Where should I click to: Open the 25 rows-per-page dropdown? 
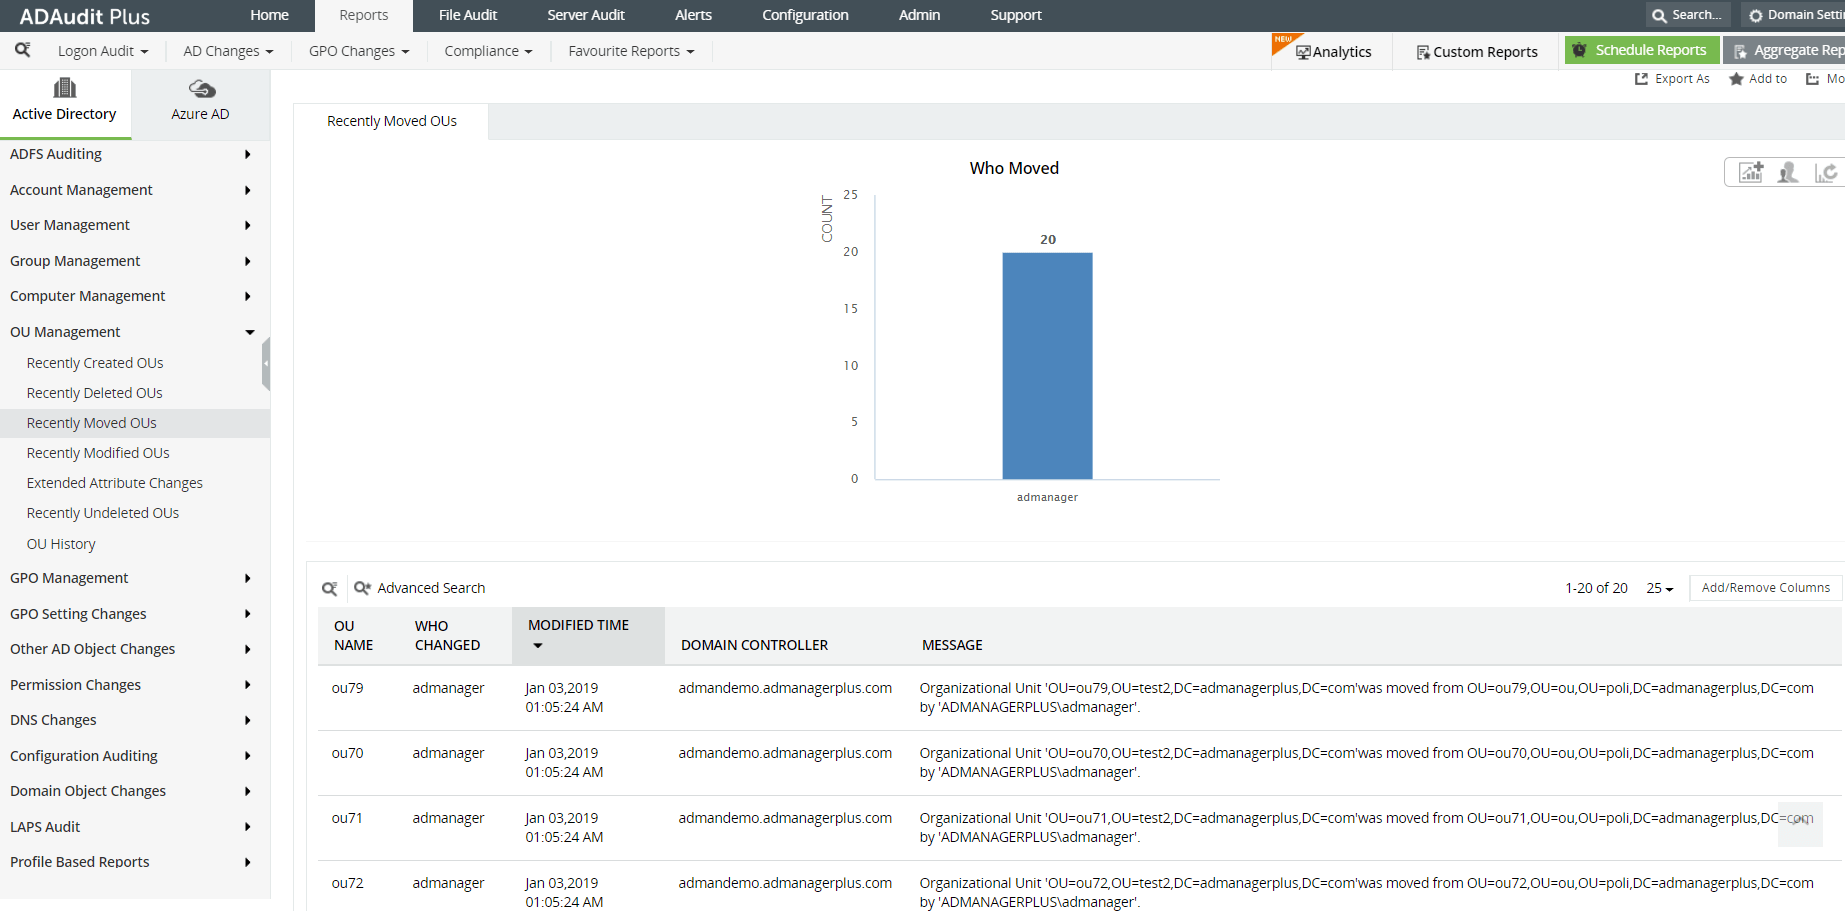pos(1659,588)
